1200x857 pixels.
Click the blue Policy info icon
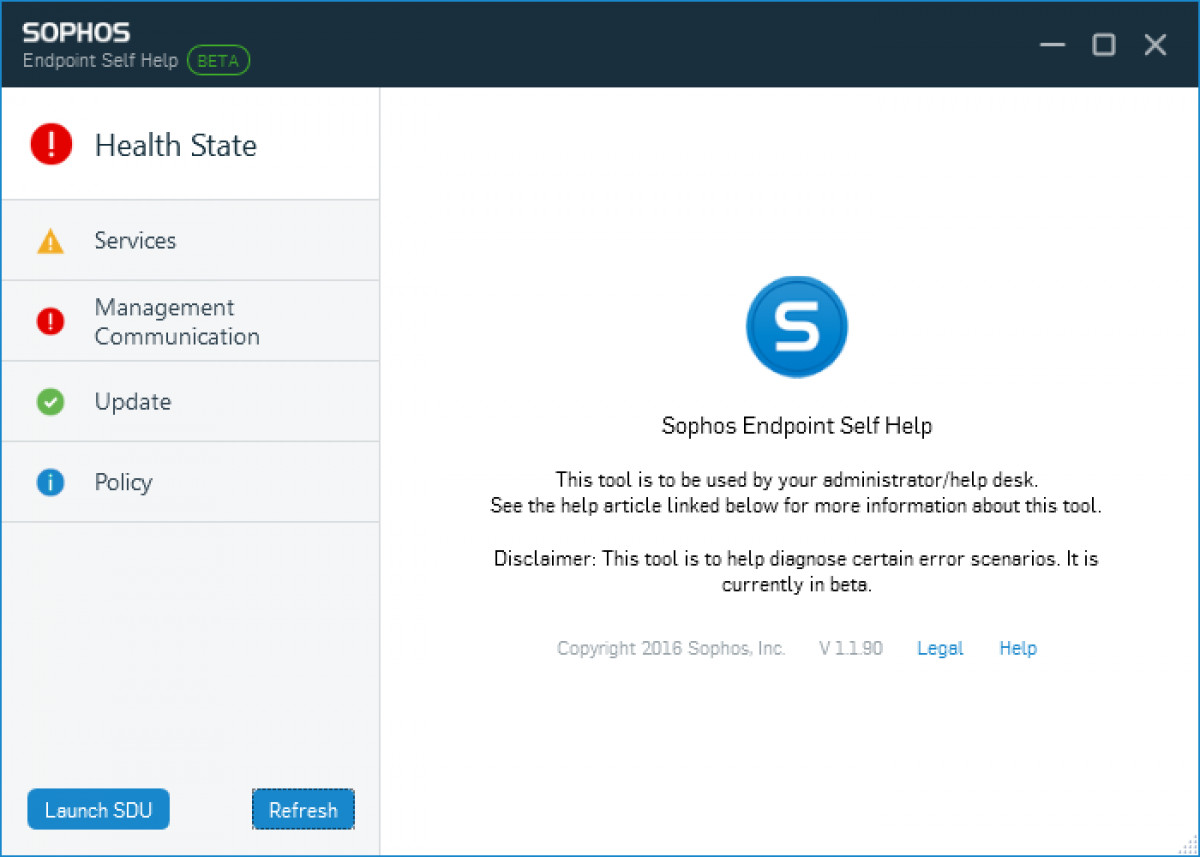(50, 483)
